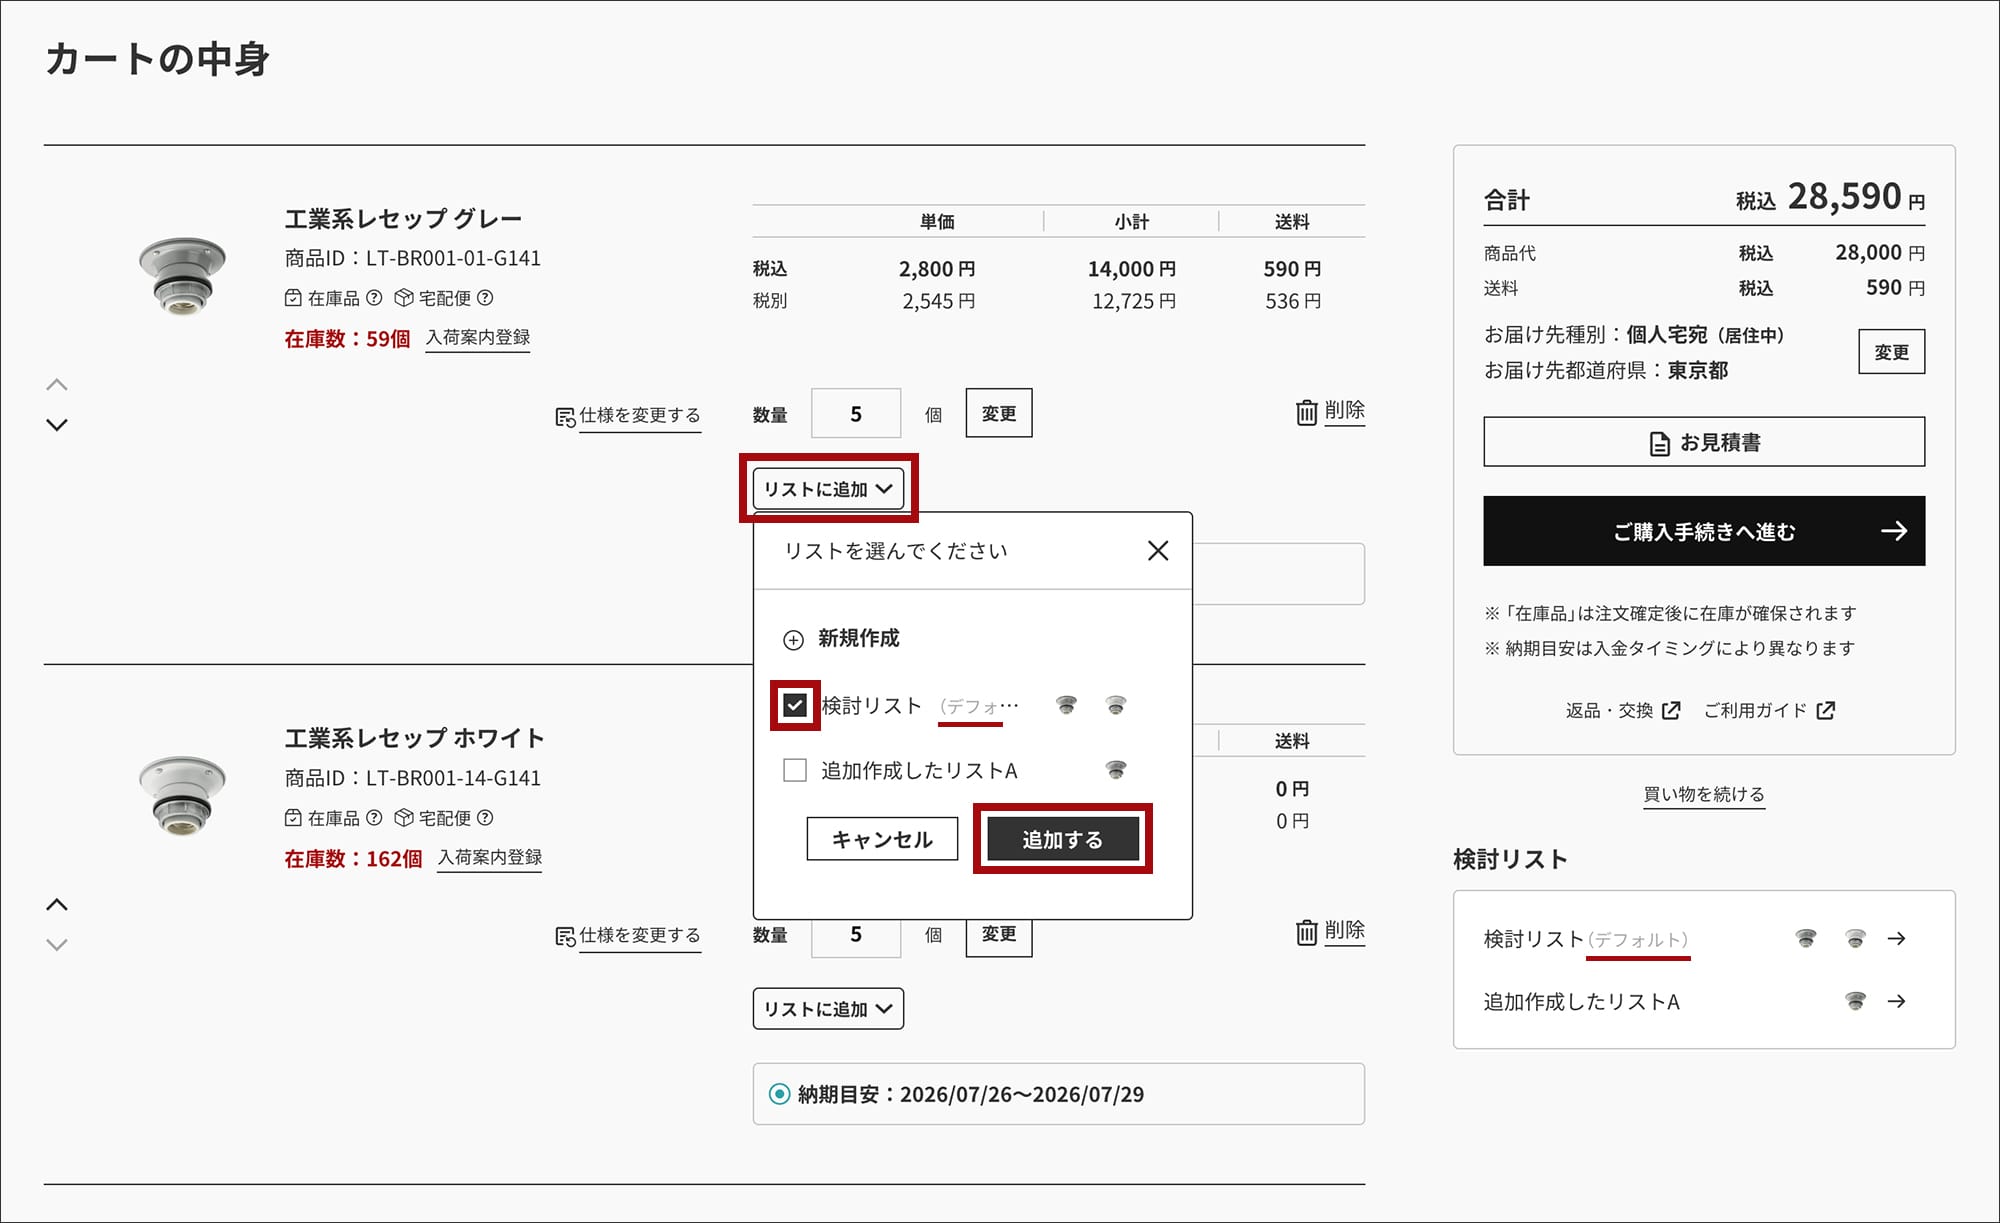
Task: Open リストに追加 dropdown for グレー item
Action: [828, 489]
